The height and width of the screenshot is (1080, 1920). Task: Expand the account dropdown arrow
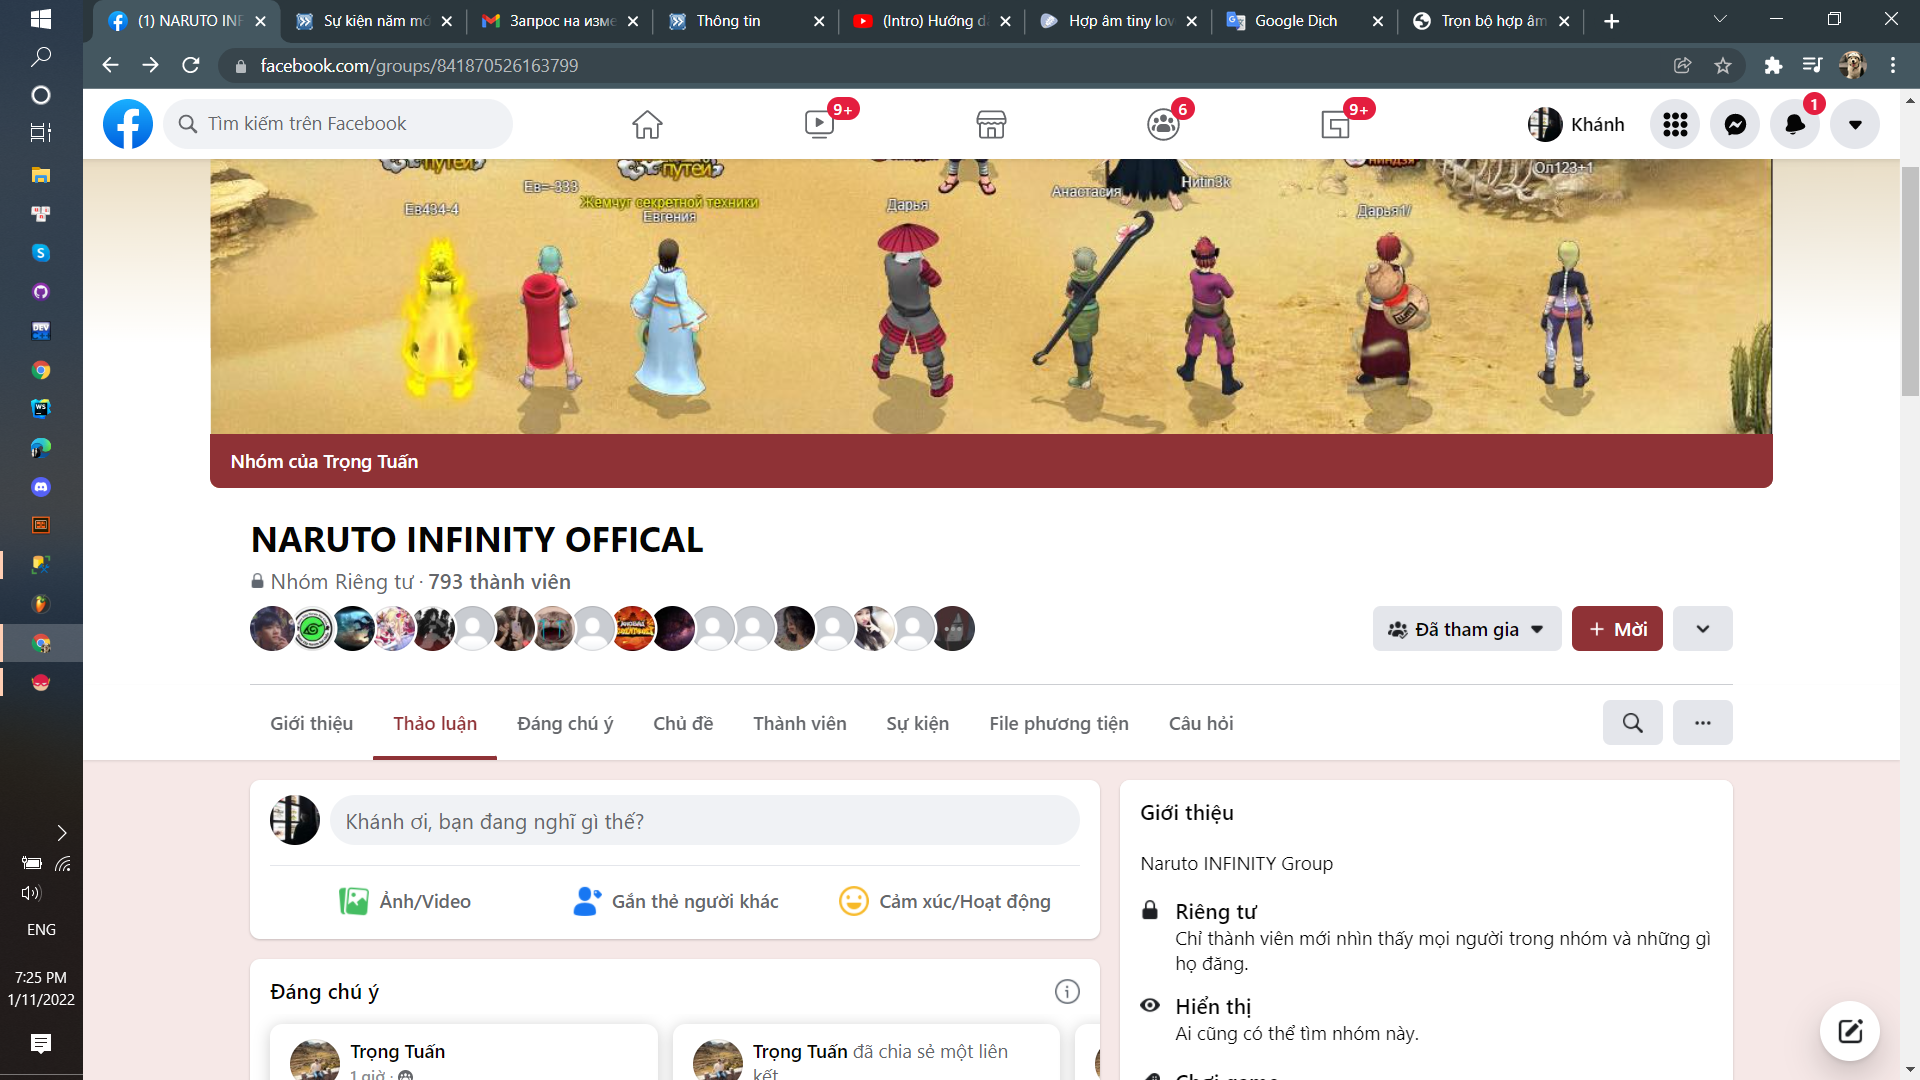(x=1855, y=124)
